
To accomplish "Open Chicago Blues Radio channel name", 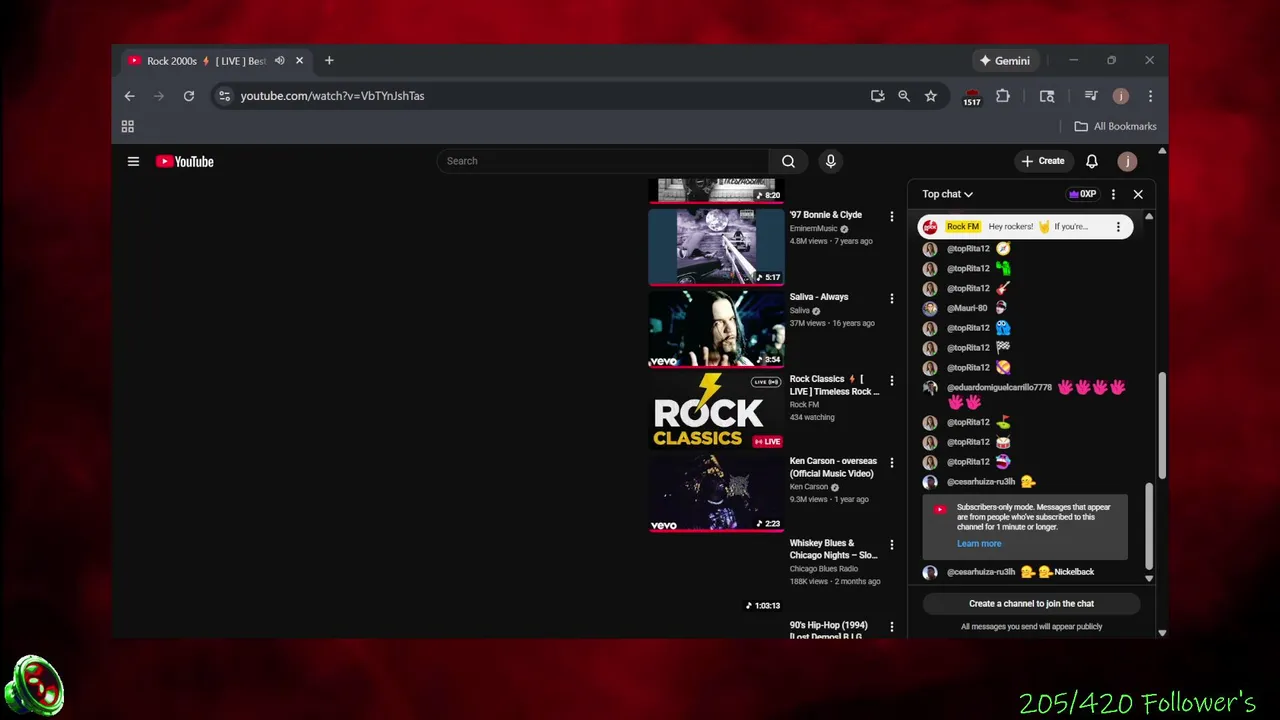I will [824, 569].
